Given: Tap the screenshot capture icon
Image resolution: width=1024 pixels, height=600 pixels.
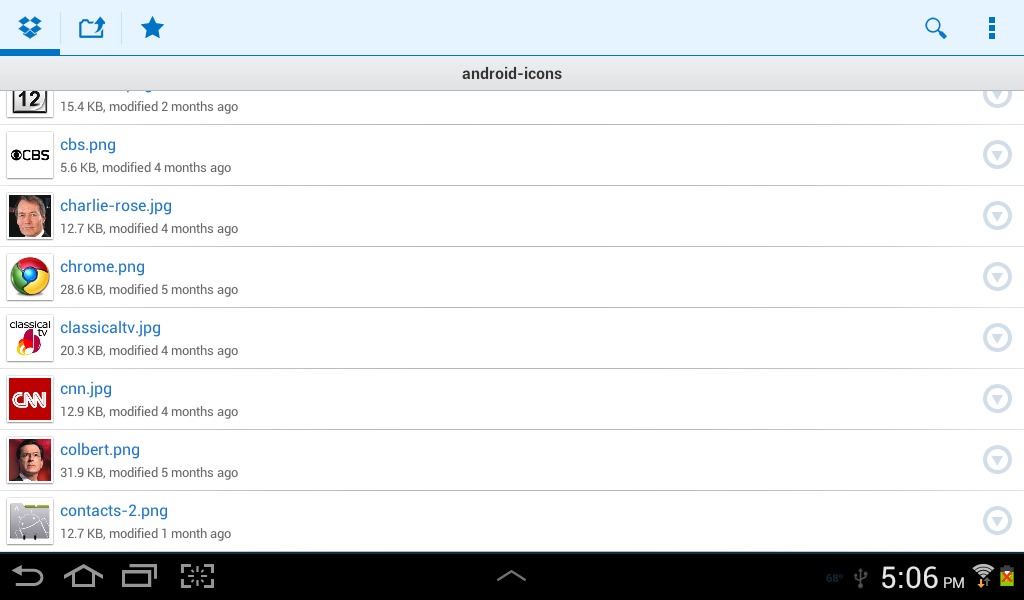Looking at the screenshot, I should (x=197, y=576).
